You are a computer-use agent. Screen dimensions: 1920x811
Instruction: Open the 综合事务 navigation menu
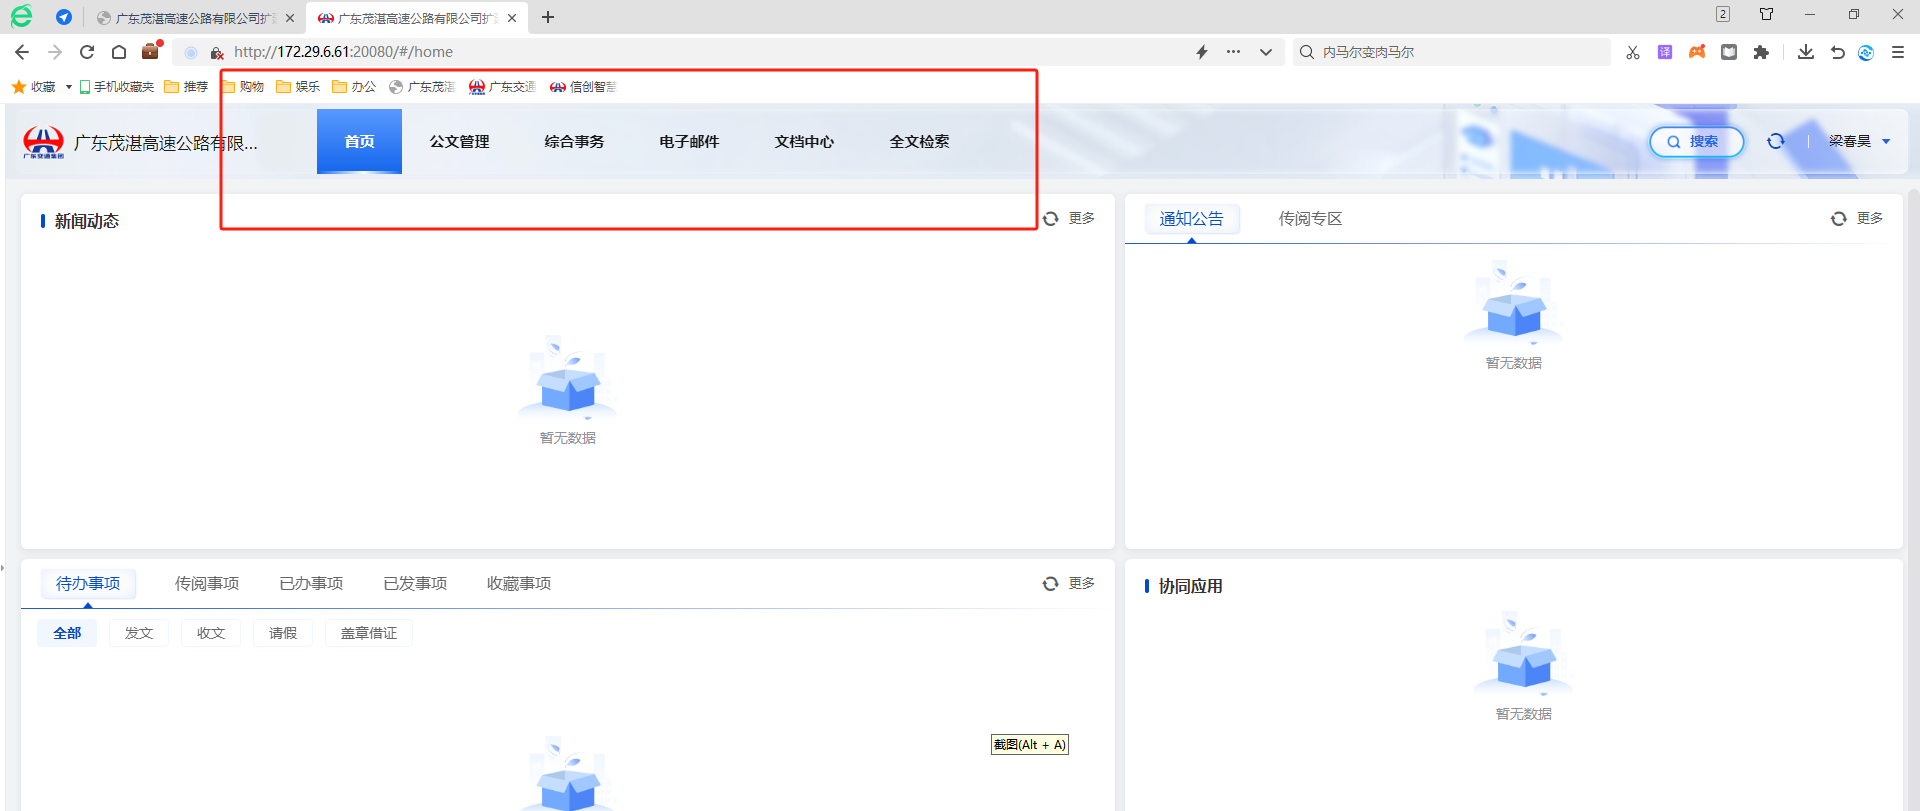pyautogui.click(x=575, y=142)
